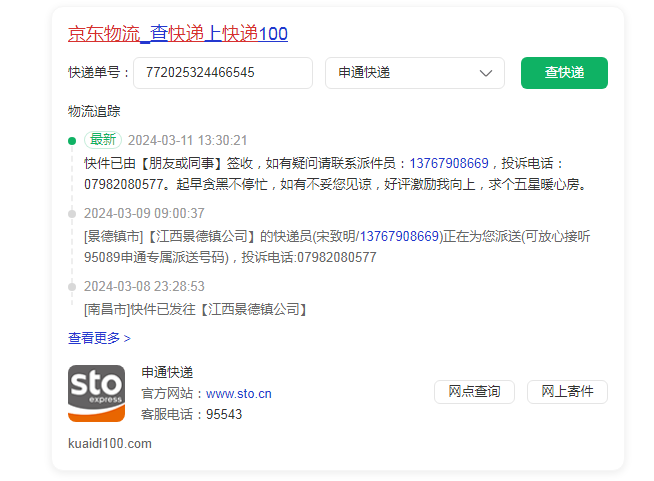Click the 申通快递 company name near the logo
The width and height of the screenshot is (654, 481).
coord(167,372)
